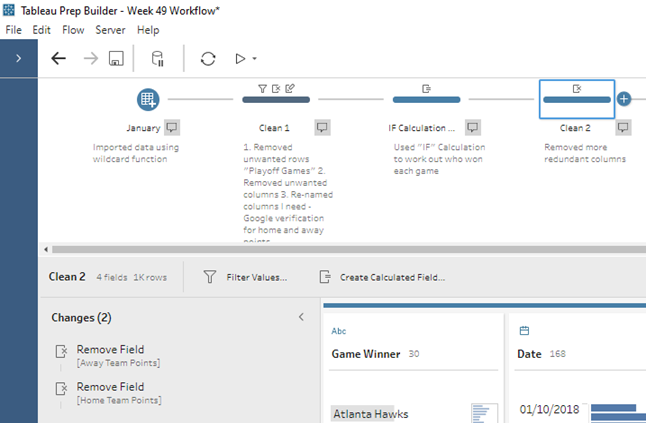
Task: Refresh the flow data
Action: 208,58
